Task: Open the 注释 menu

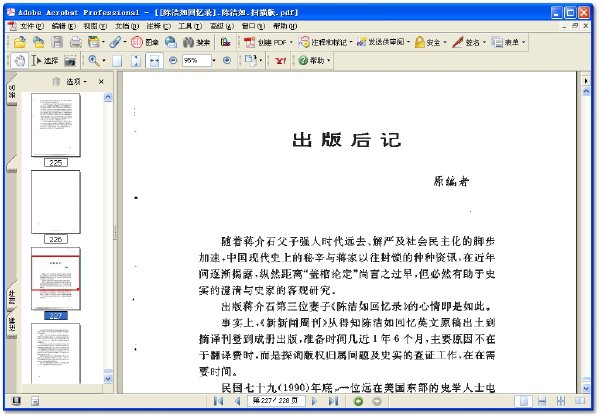Action: 158,26
